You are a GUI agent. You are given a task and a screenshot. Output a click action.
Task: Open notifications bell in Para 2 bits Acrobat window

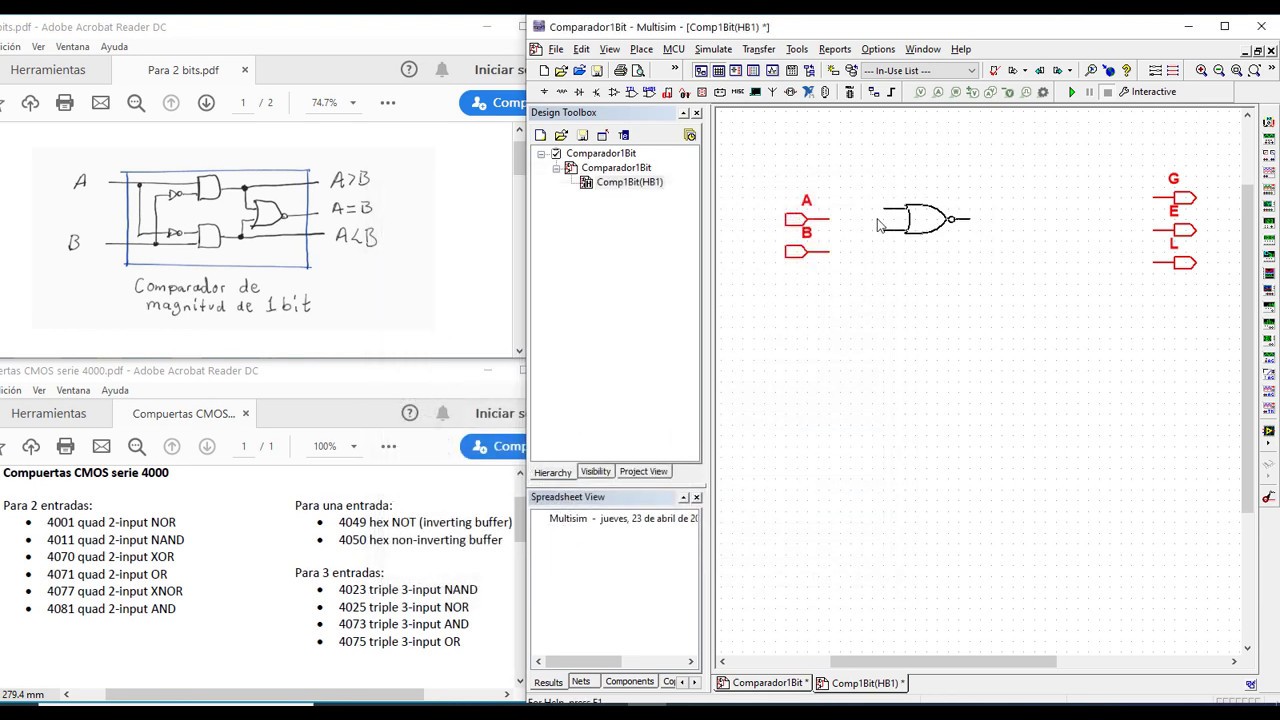pyautogui.click(x=442, y=69)
